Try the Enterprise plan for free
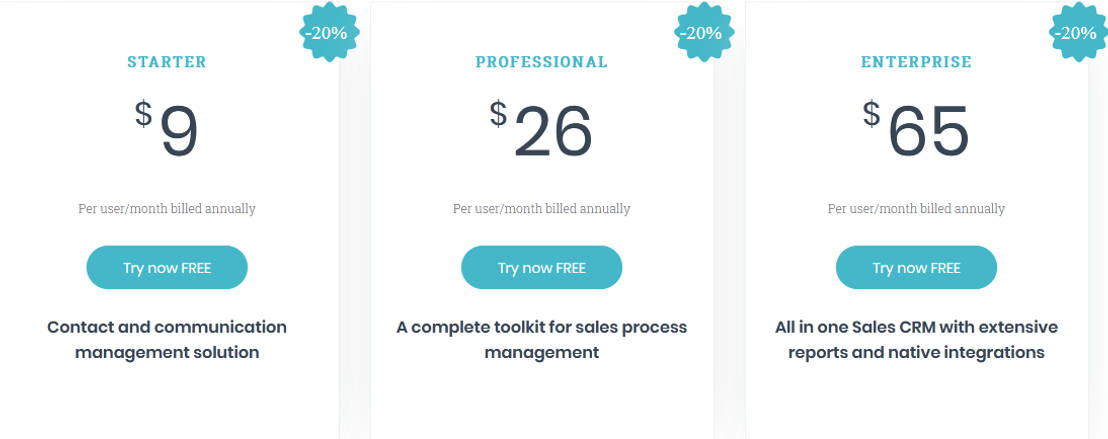 916,268
